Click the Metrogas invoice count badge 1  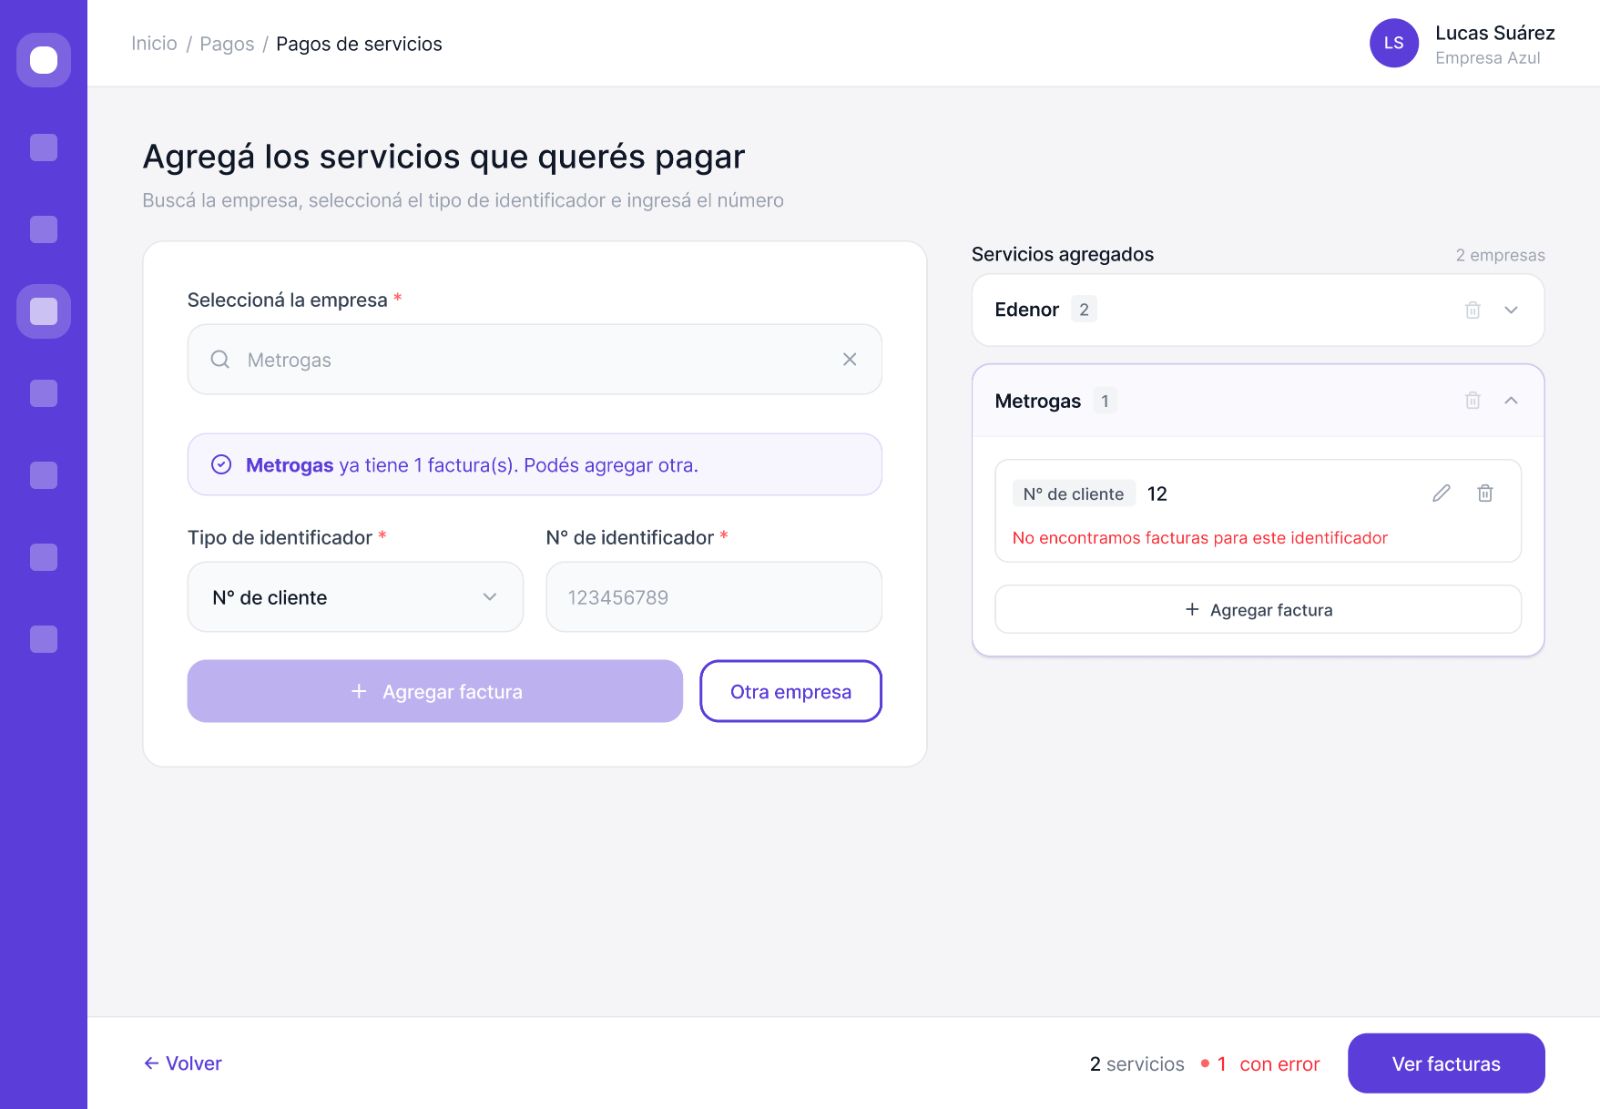click(1105, 401)
